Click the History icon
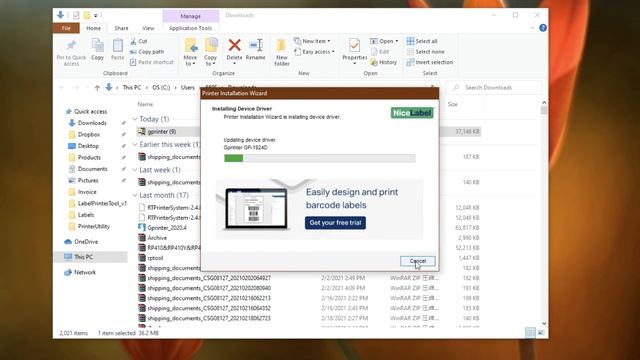This screenshot has height=360, width=640. (x=374, y=62)
